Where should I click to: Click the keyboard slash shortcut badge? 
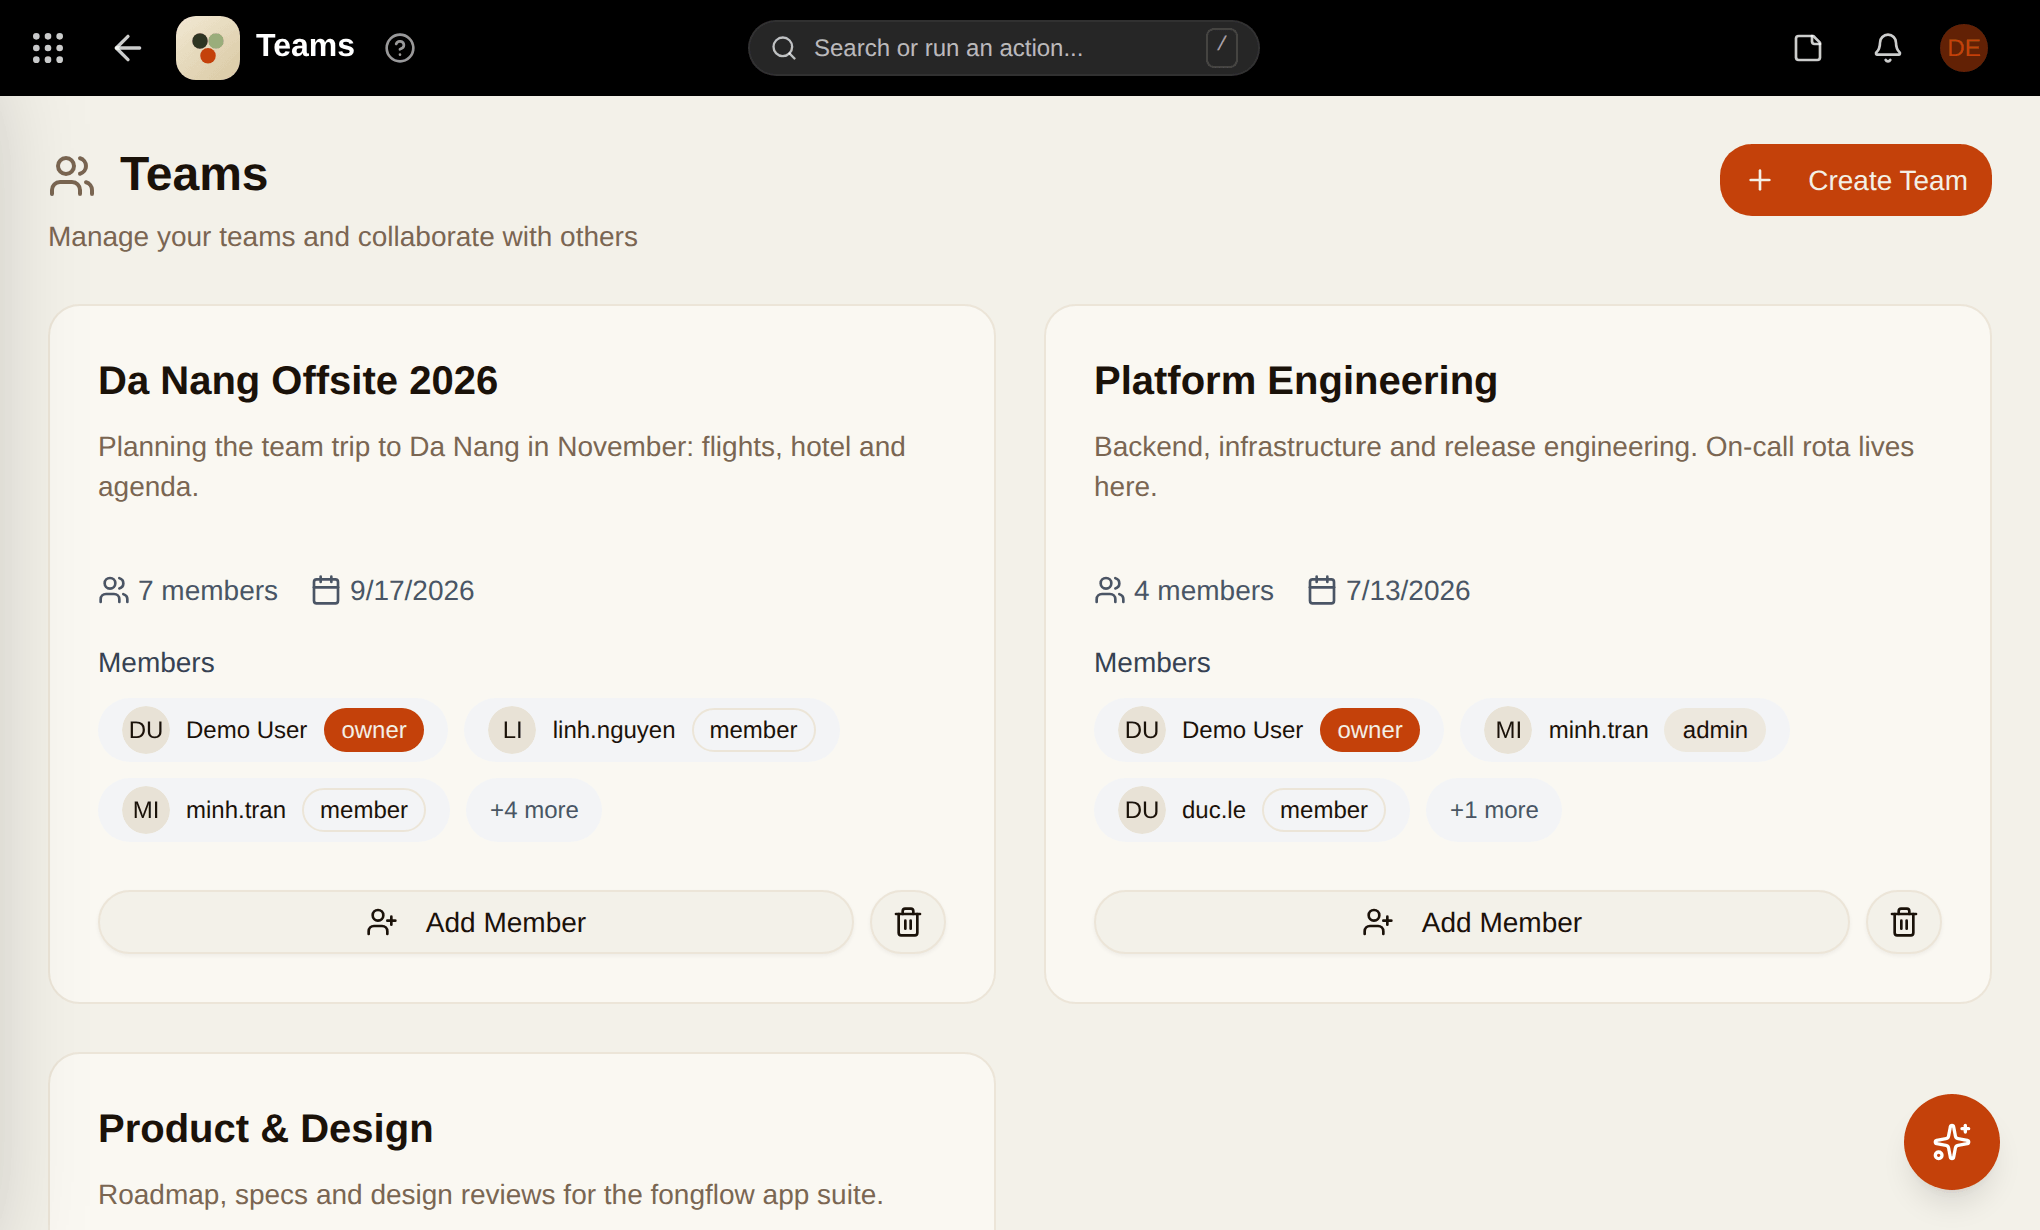pos(1221,47)
